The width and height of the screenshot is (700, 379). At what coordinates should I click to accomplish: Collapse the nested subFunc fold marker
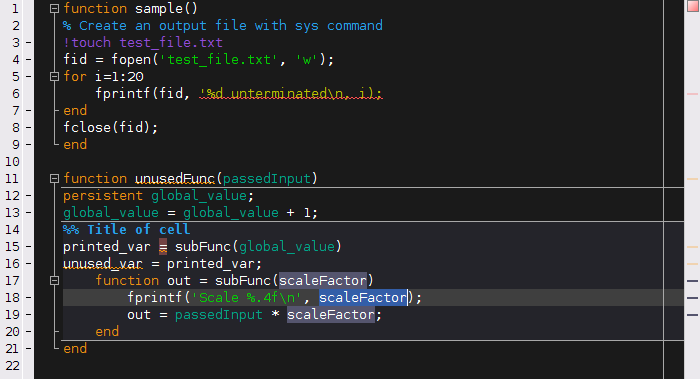pyautogui.click(x=54, y=280)
